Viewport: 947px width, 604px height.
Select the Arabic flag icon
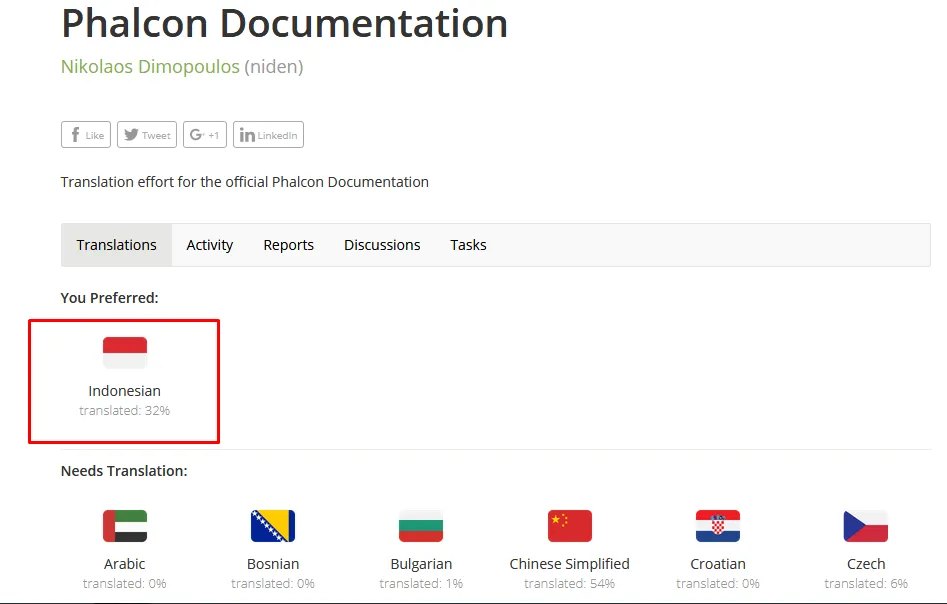(x=125, y=526)
